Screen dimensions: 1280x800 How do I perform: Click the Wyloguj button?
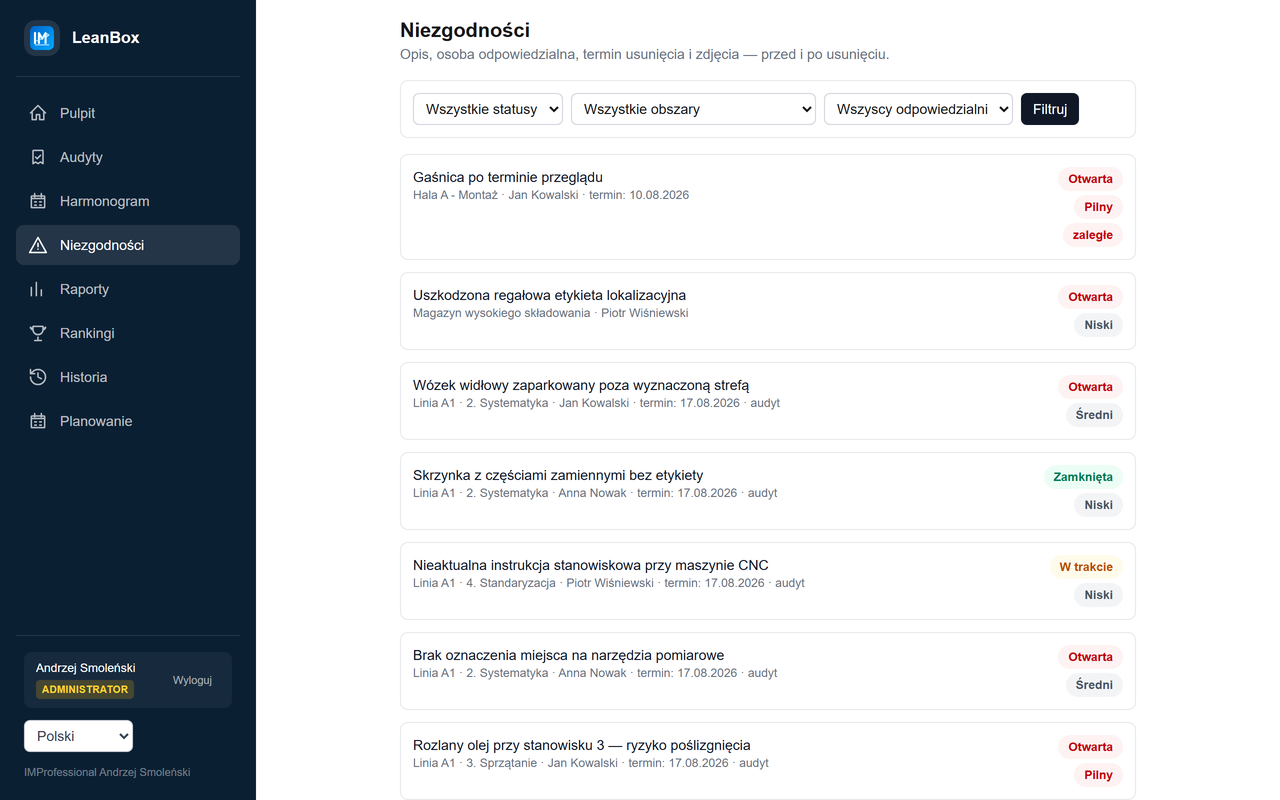pos(192,680)
